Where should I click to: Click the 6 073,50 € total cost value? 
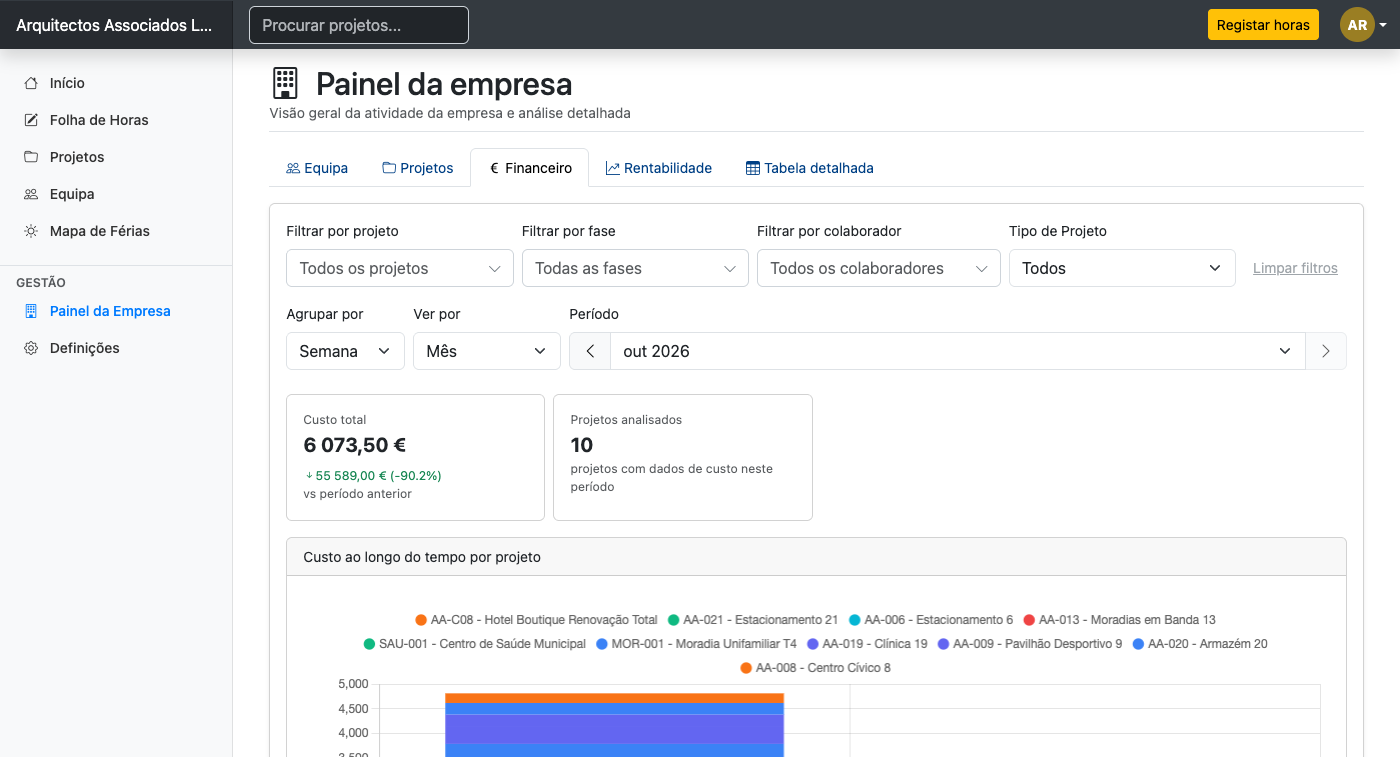(355, 445)
